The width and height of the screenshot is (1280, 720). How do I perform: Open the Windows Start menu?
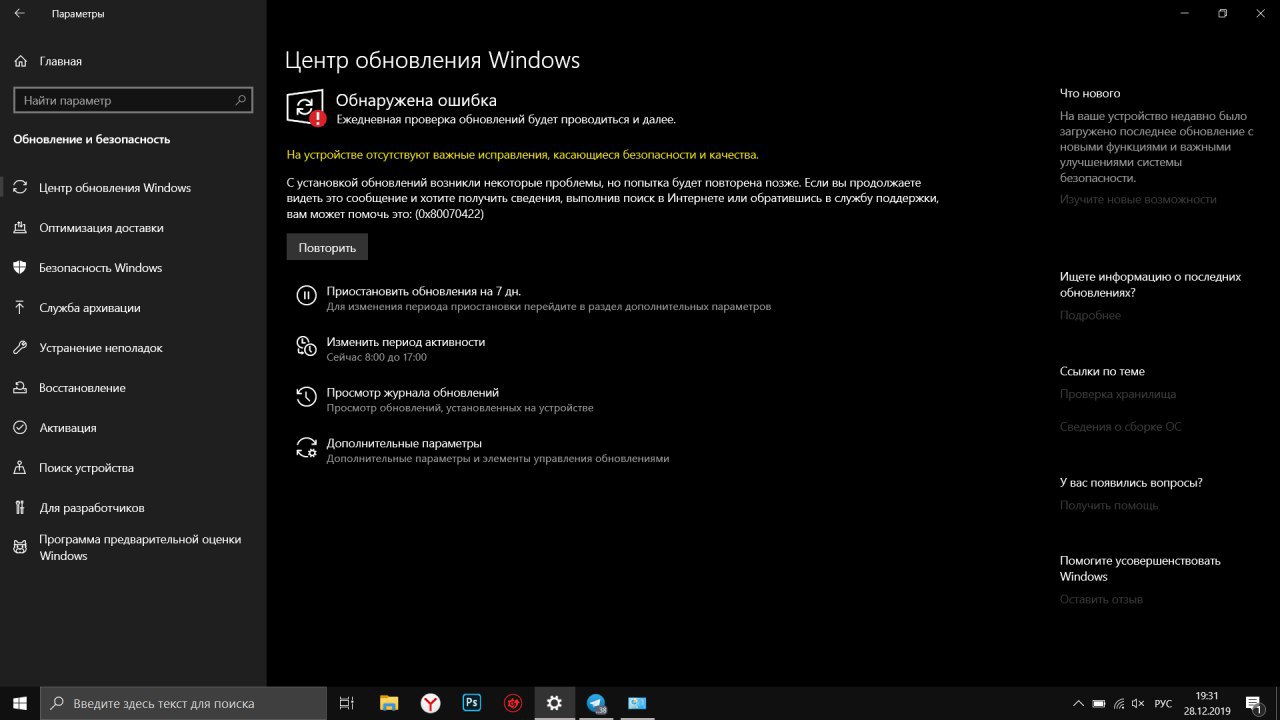point(20,703)
